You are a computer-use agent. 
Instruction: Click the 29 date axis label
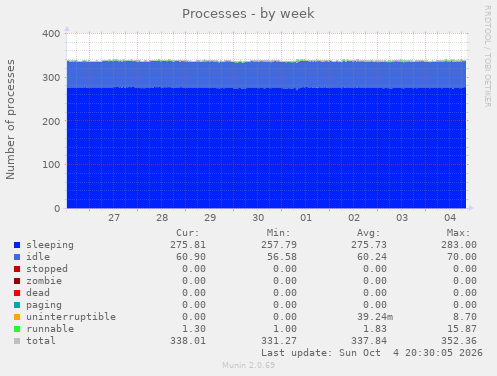210,218
